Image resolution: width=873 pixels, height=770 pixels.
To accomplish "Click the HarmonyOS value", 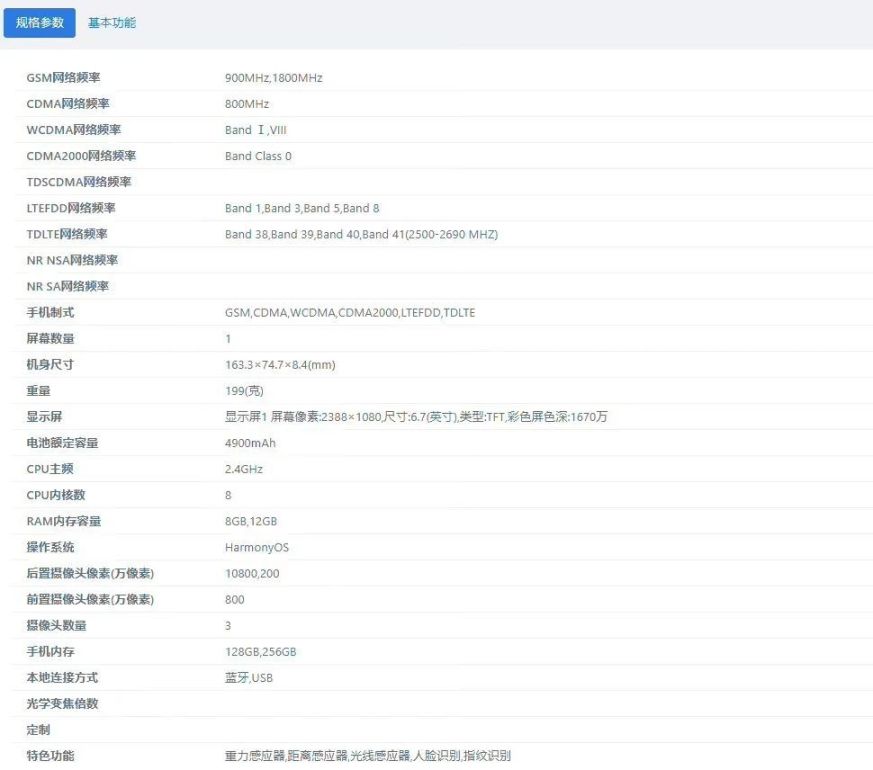I will [x=257, y=547].
